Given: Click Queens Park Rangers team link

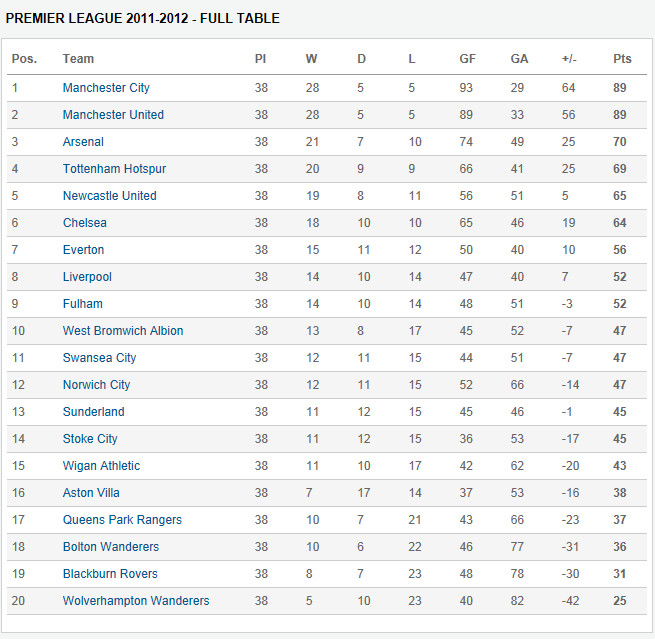Looking at the screenshot, I should pos(122,520).
